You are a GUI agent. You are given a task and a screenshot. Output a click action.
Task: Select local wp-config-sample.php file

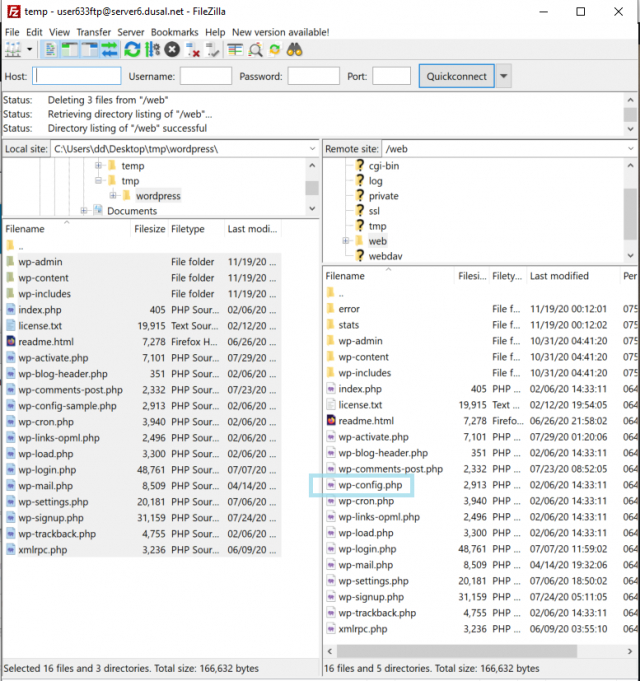67,406
